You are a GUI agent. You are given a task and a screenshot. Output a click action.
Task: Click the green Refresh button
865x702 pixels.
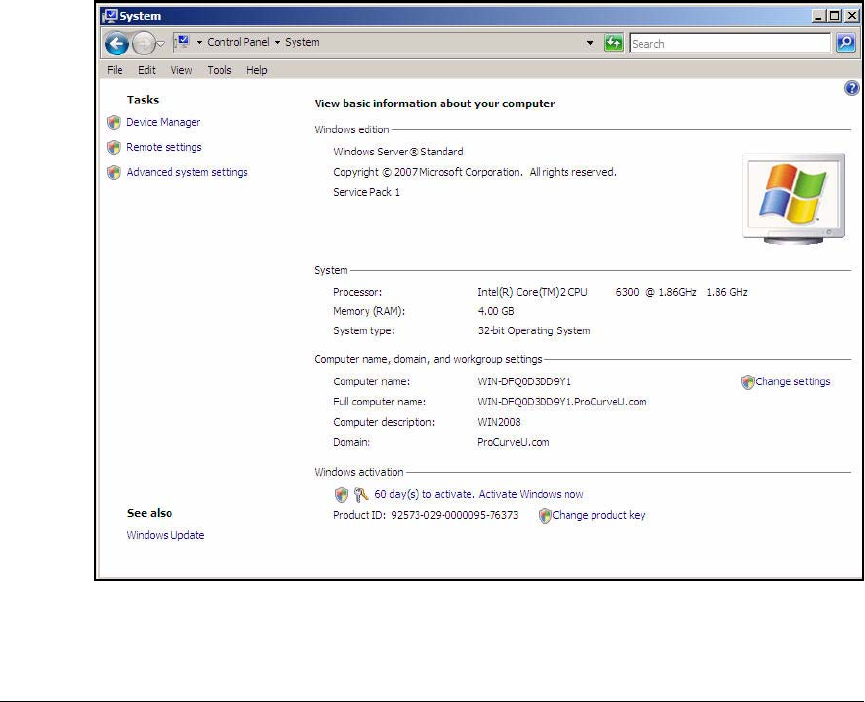pos(613,43)
